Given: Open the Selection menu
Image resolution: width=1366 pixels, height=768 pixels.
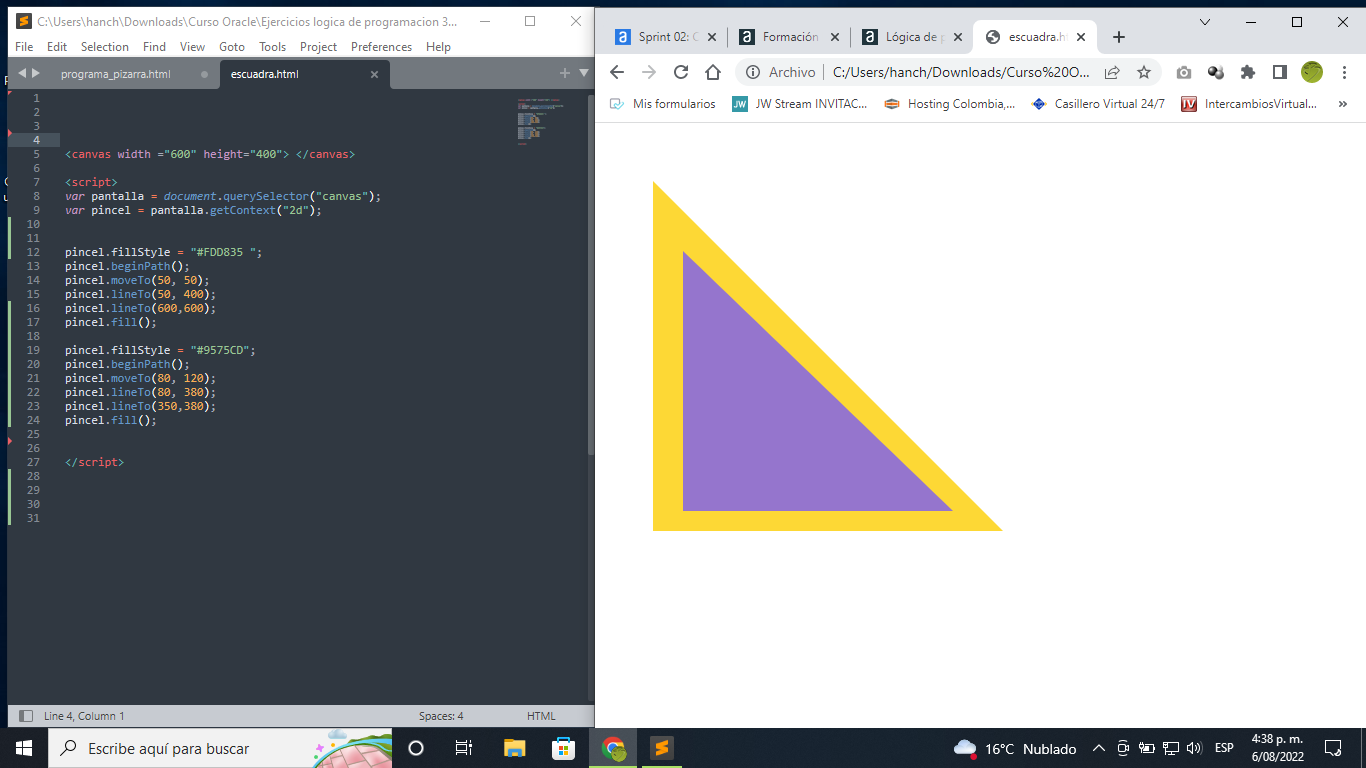Looking at the screenshot, I should coord(105,47).
